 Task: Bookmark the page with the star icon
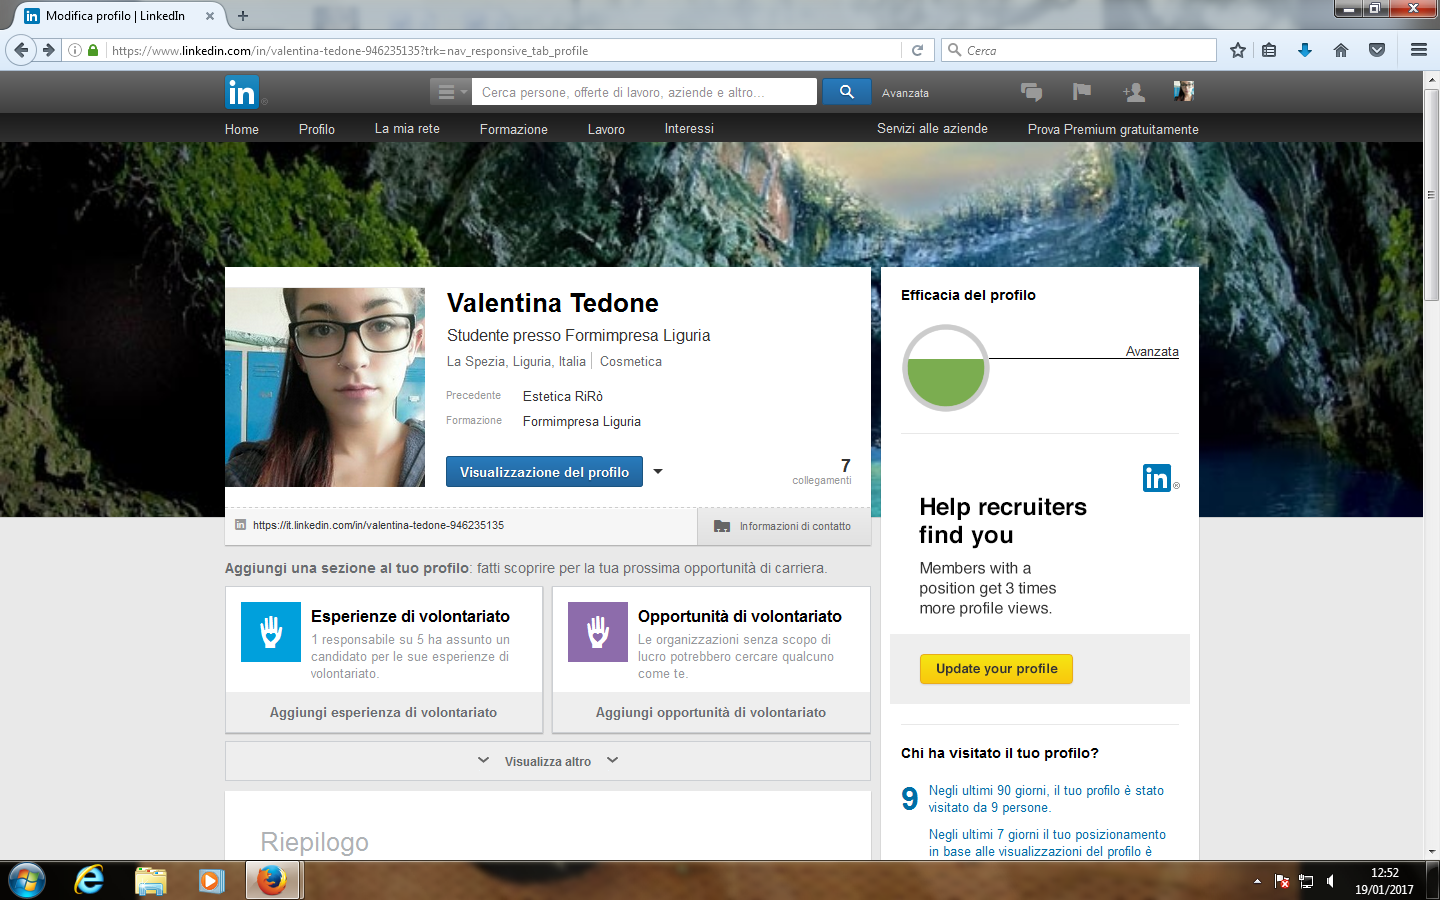tap(1238, 50)
